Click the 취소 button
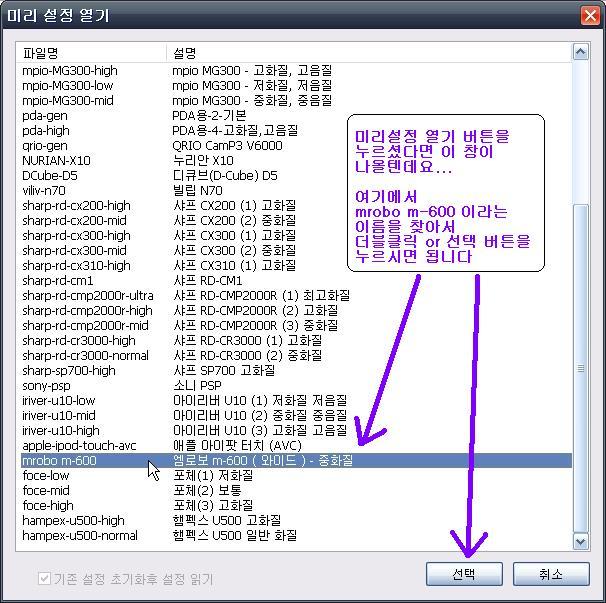 point(551,574)
